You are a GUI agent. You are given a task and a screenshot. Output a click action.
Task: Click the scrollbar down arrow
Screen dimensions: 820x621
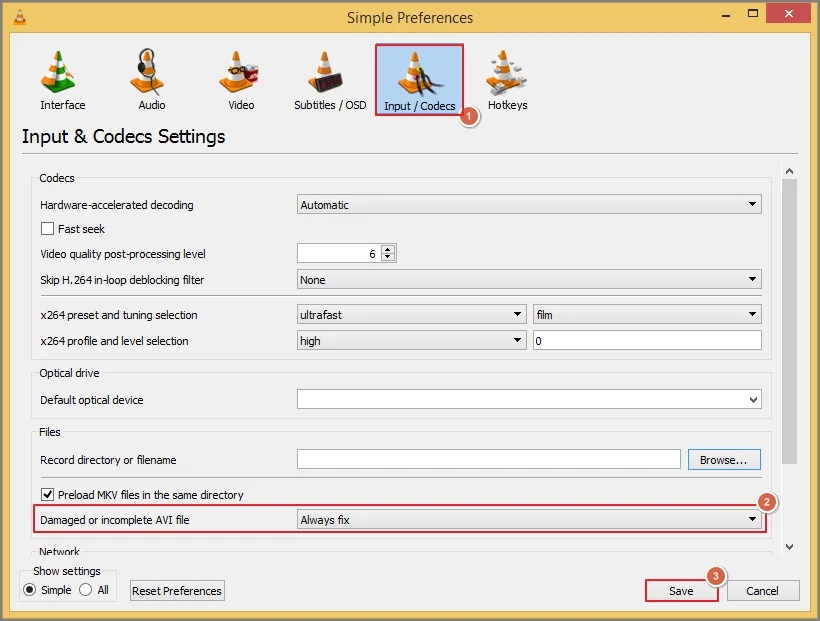(x=790, y=547)
